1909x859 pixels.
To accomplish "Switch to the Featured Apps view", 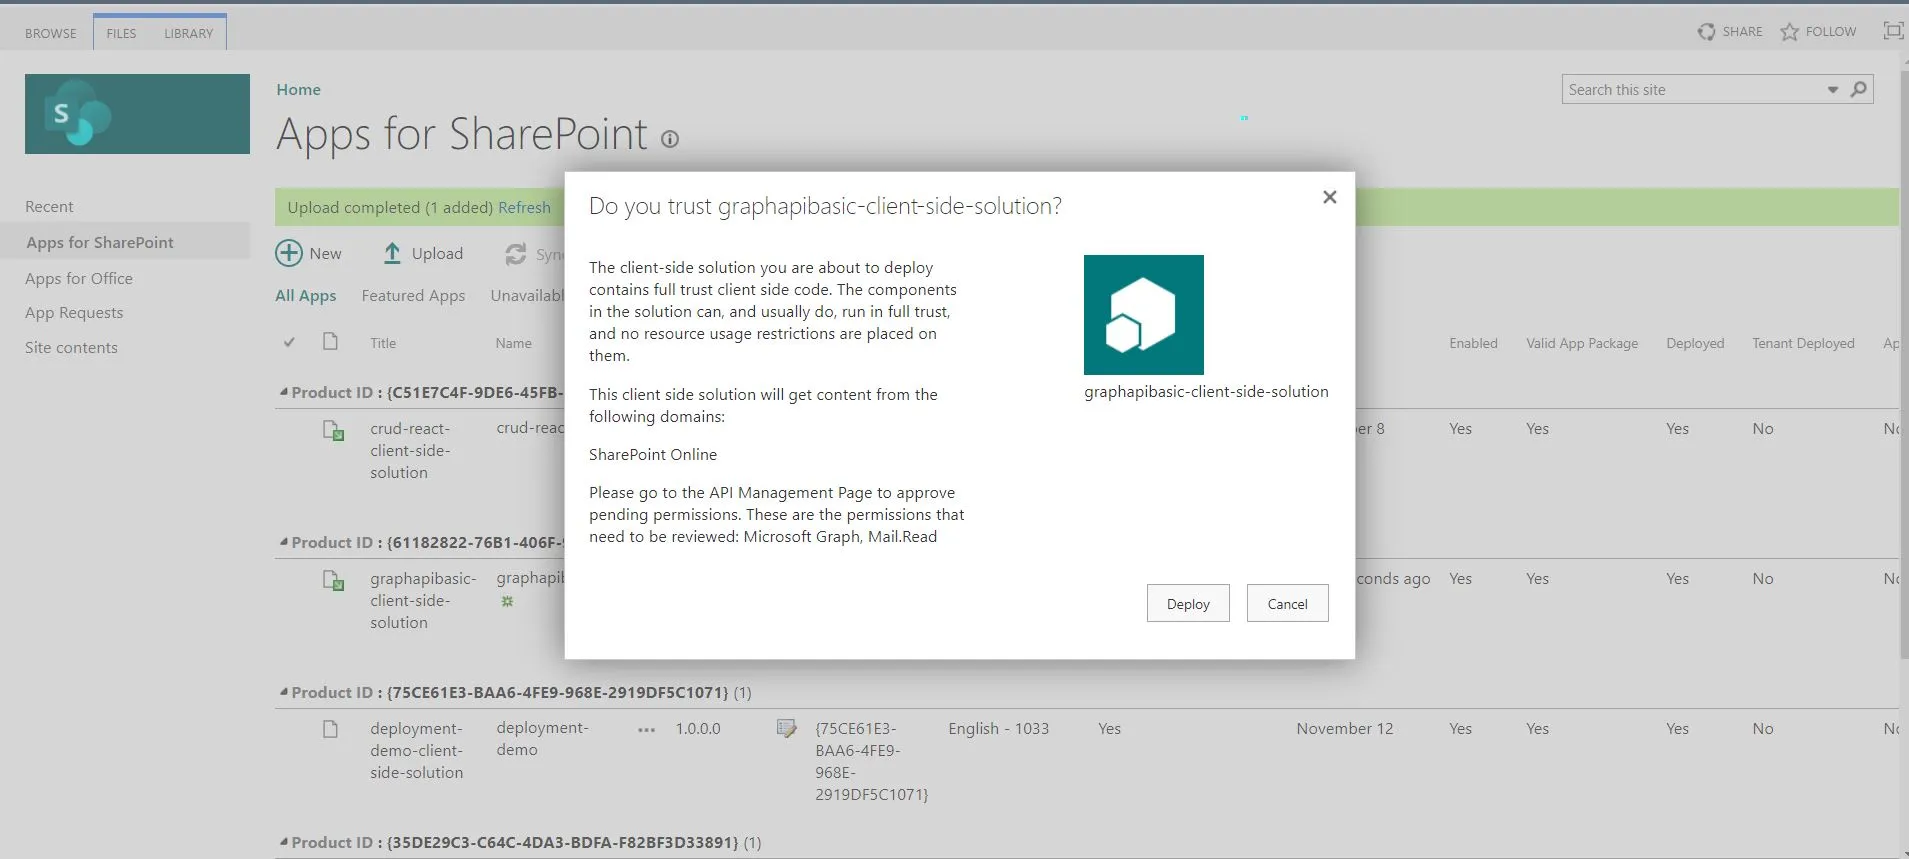I will [x=413, y=295].
